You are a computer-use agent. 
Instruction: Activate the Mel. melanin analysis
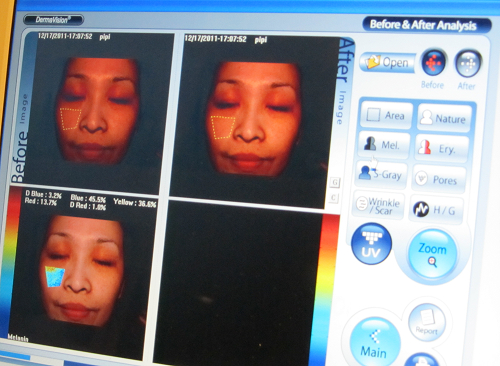pyautogui.click(x=383, y=145)
